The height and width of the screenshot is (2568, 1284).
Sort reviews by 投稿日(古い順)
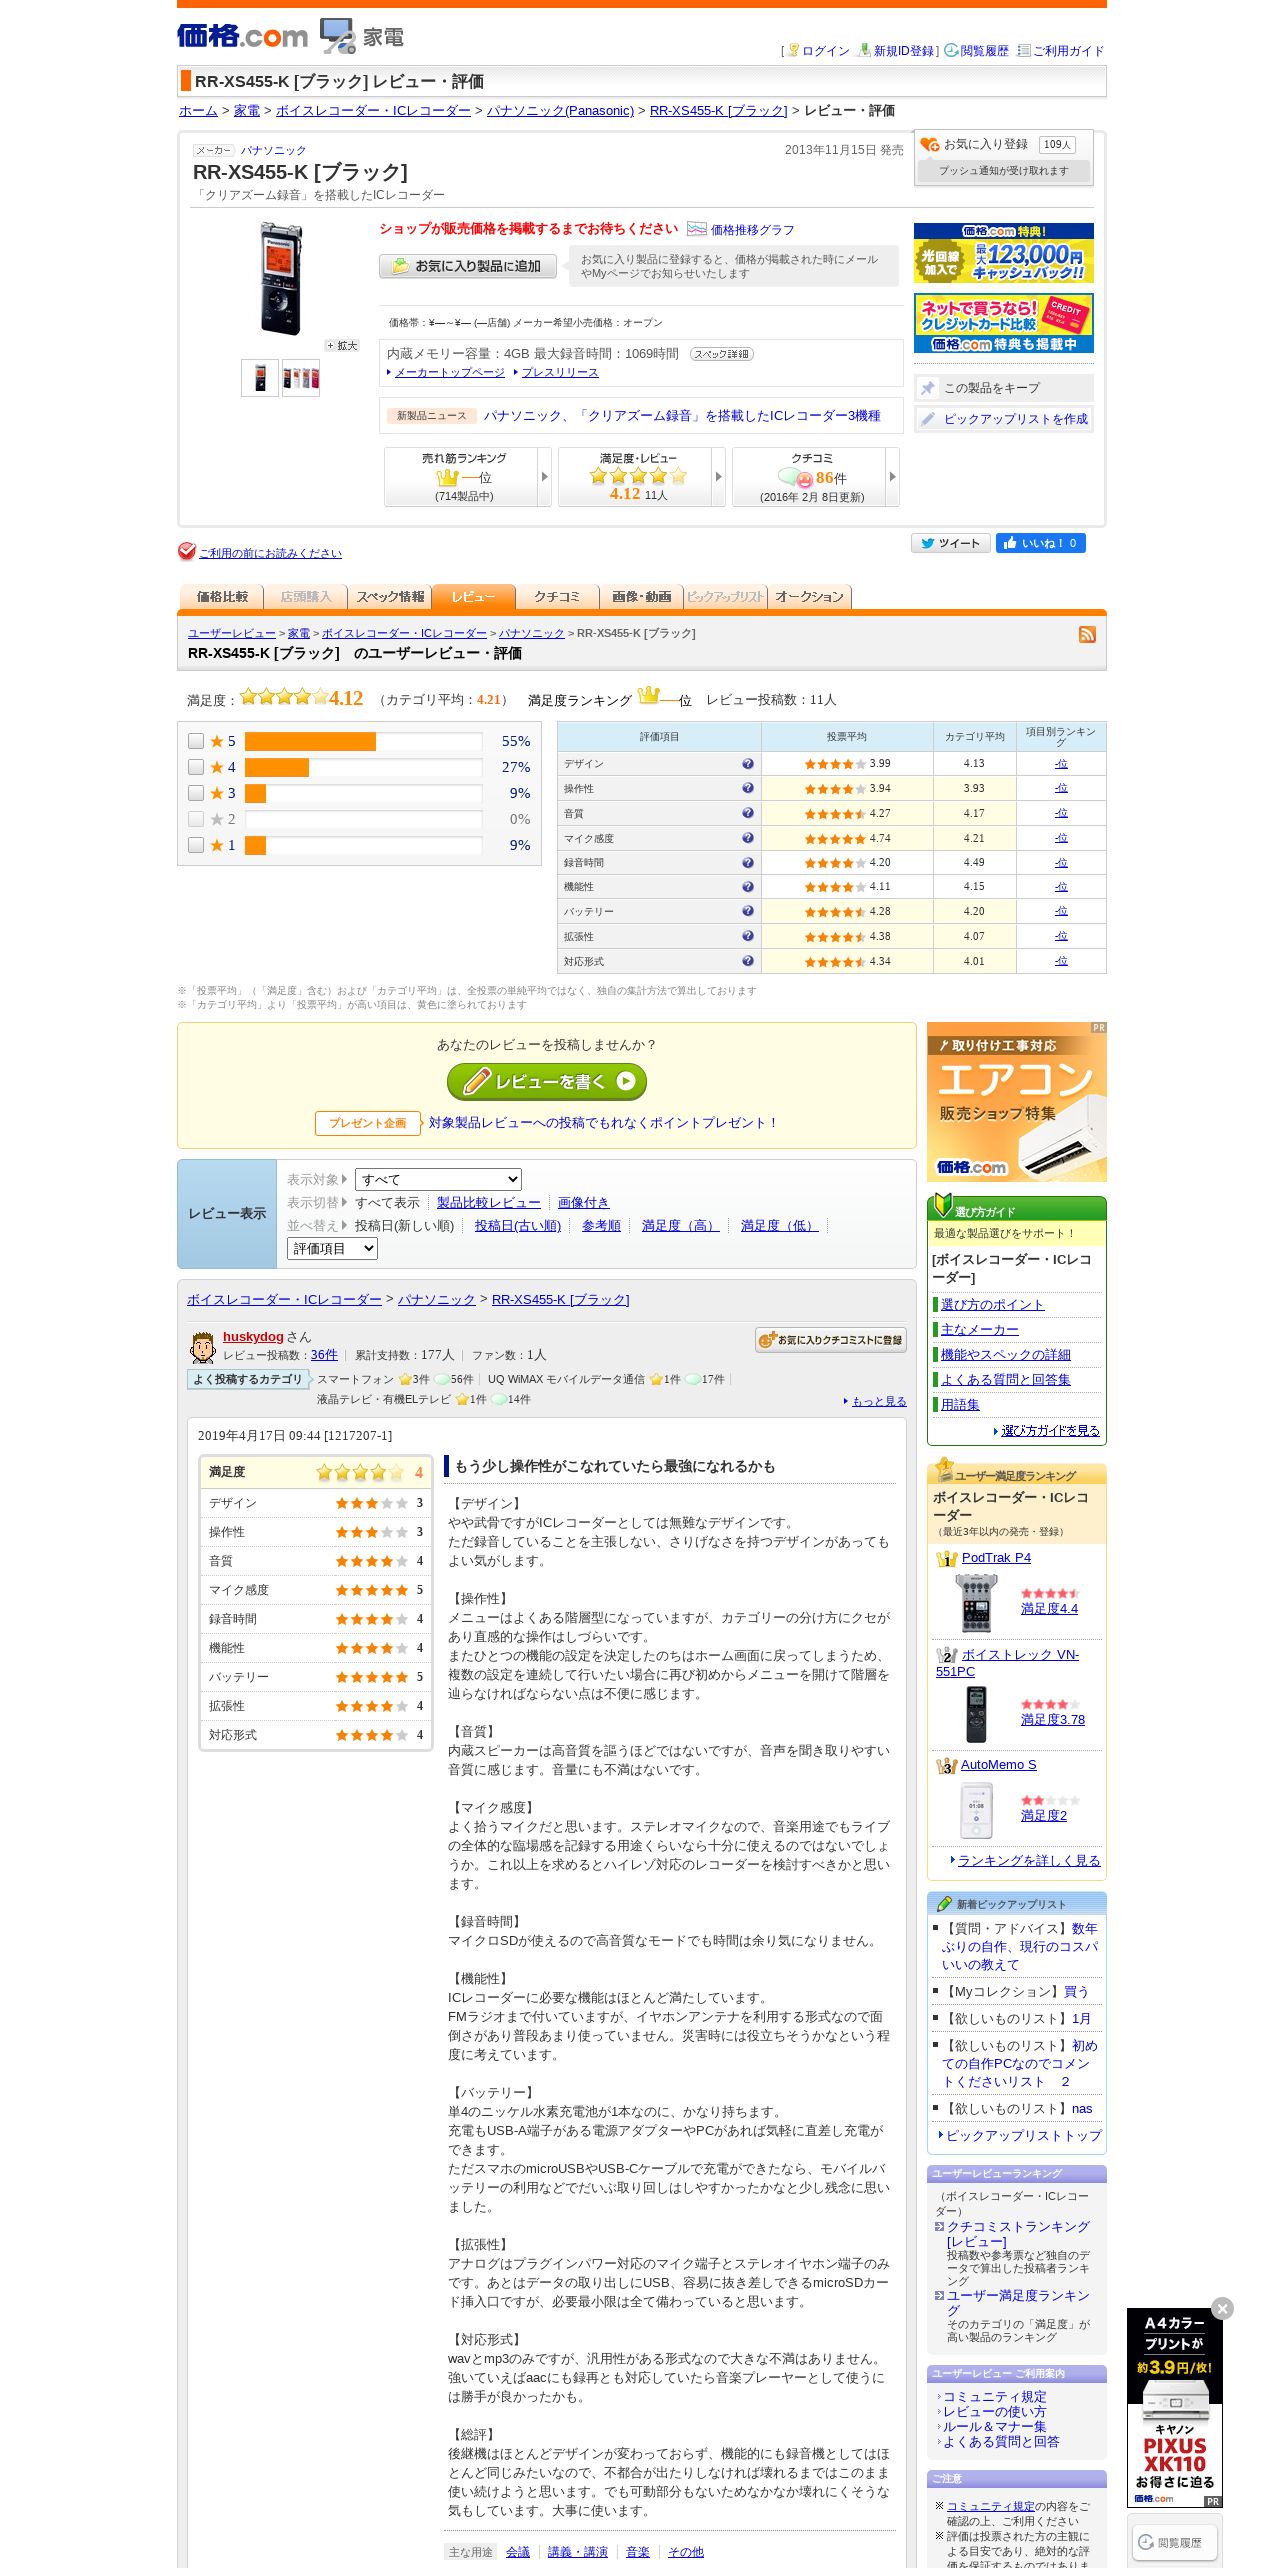coord(518,1226)
